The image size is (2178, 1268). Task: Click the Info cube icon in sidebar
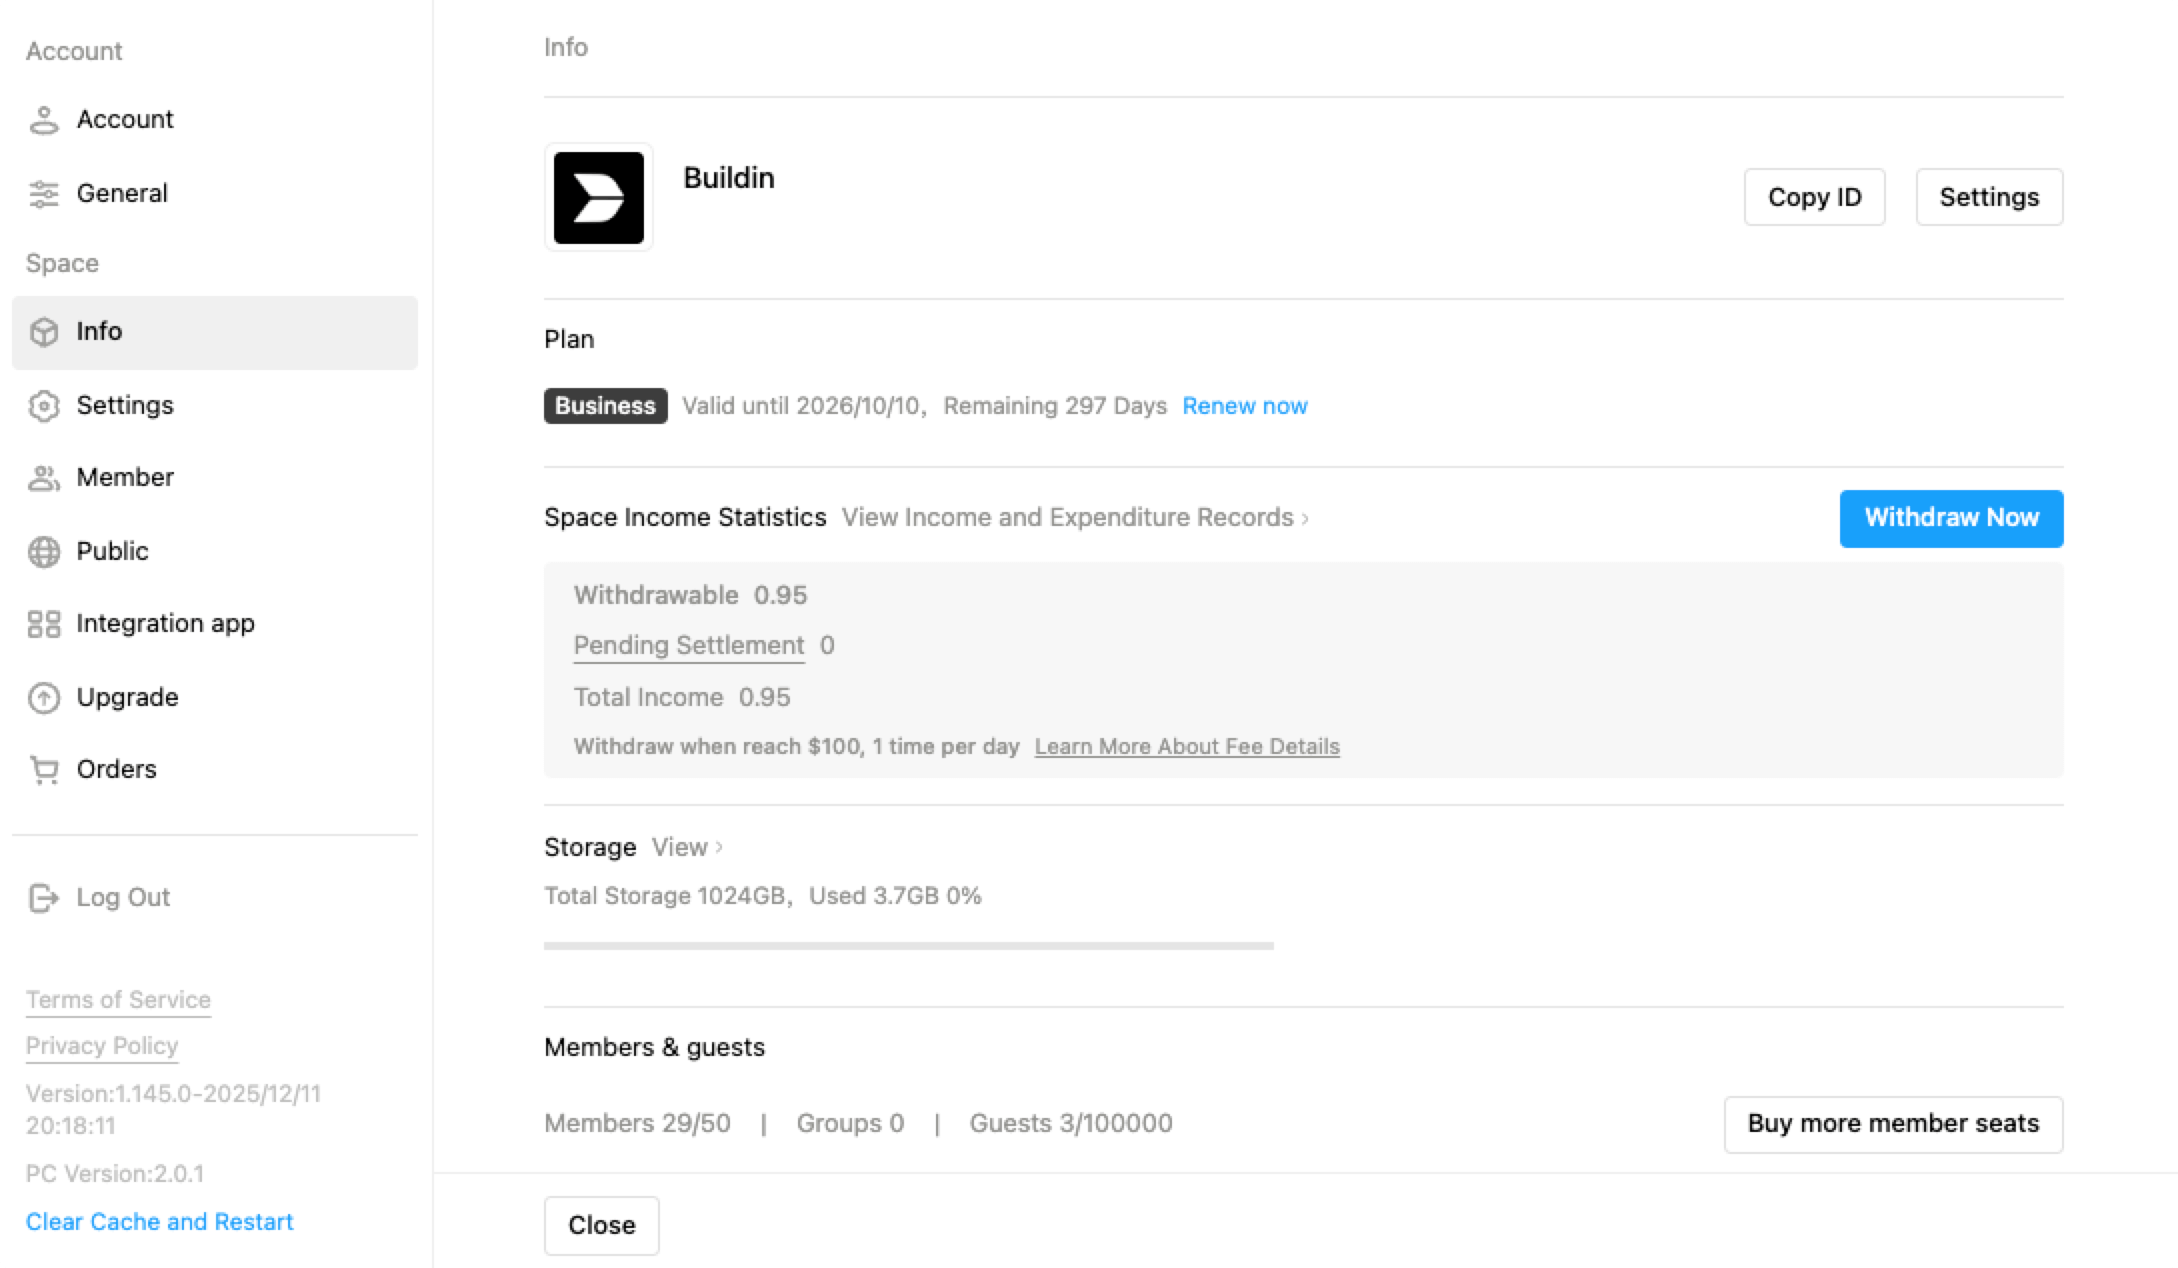pyautogui.click(x=44, y=331)
